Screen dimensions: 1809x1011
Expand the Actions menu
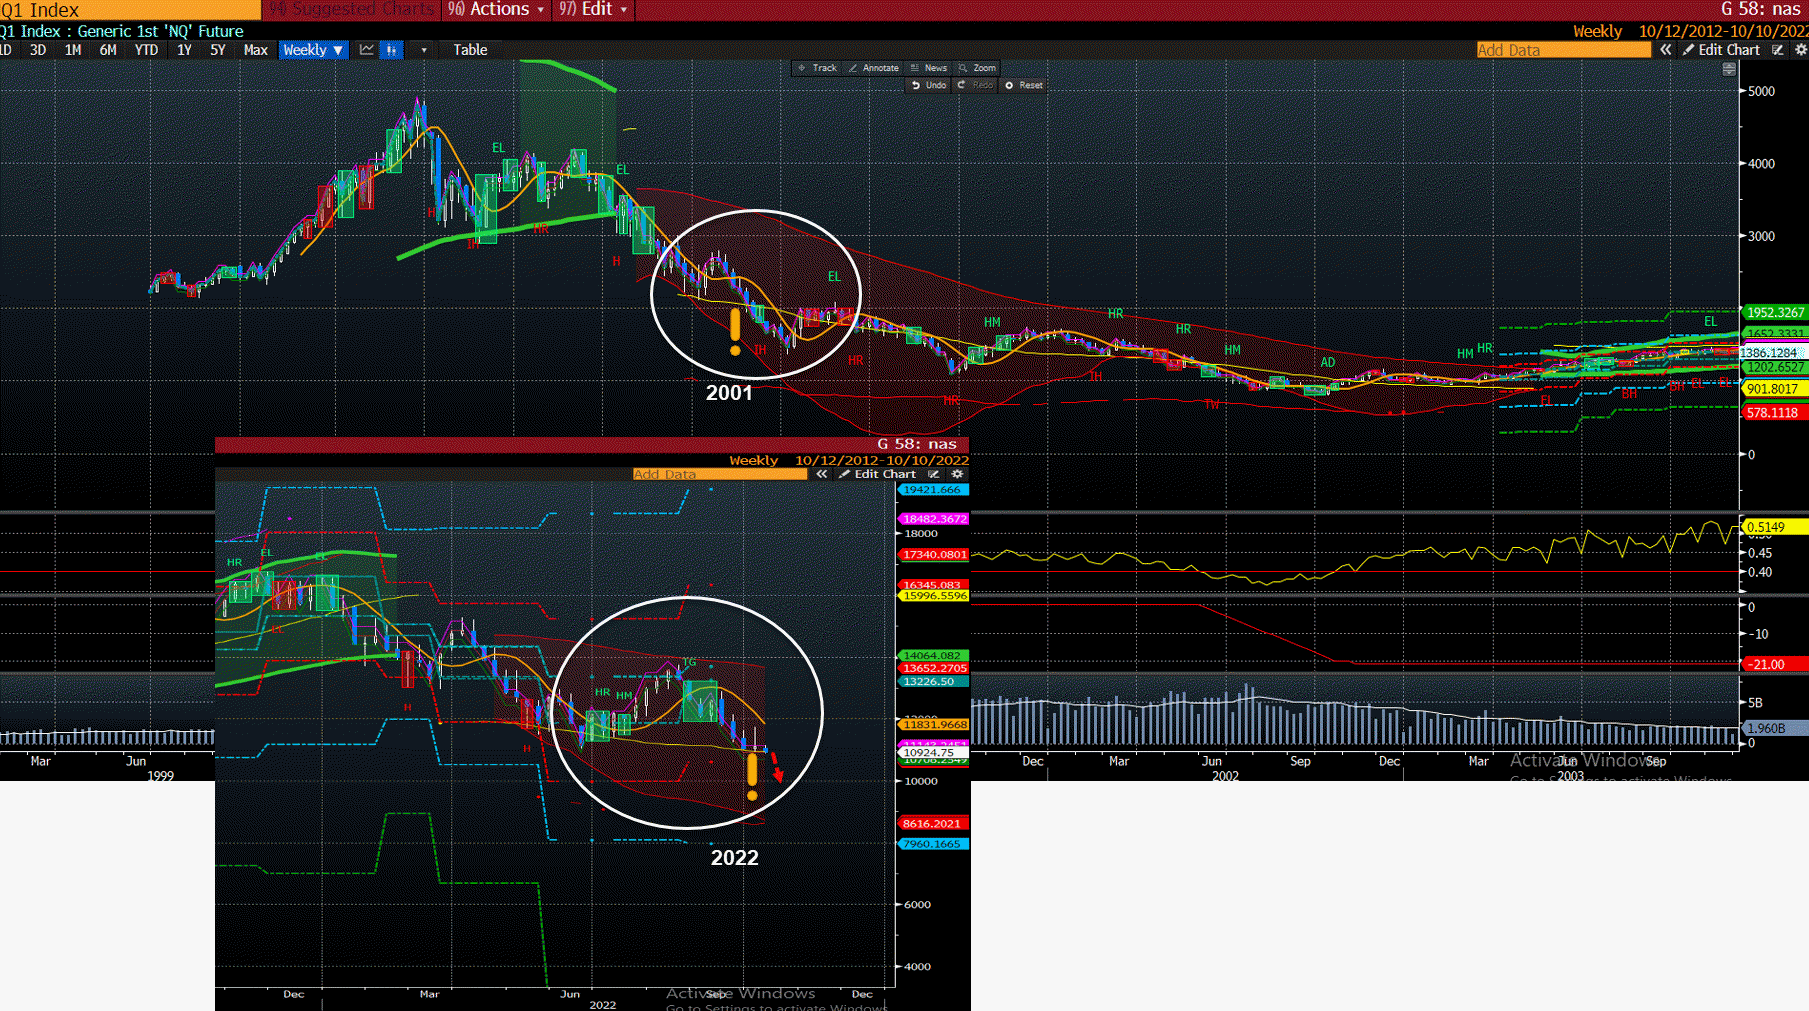pos(497,10)
